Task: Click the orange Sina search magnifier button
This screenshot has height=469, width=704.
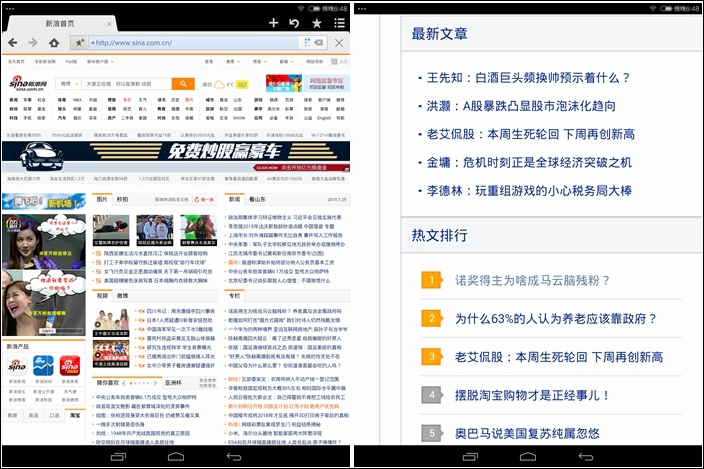Action: (183, 83)
